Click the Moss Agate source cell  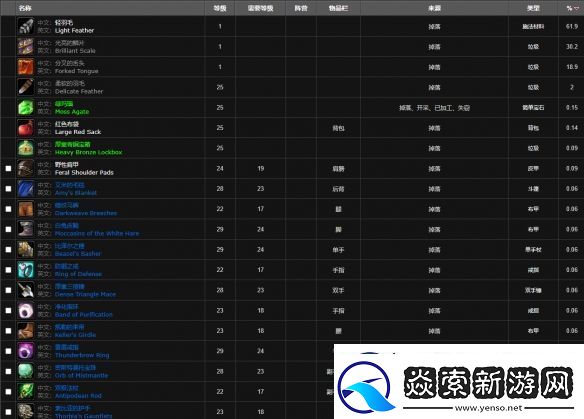[434, 108]
